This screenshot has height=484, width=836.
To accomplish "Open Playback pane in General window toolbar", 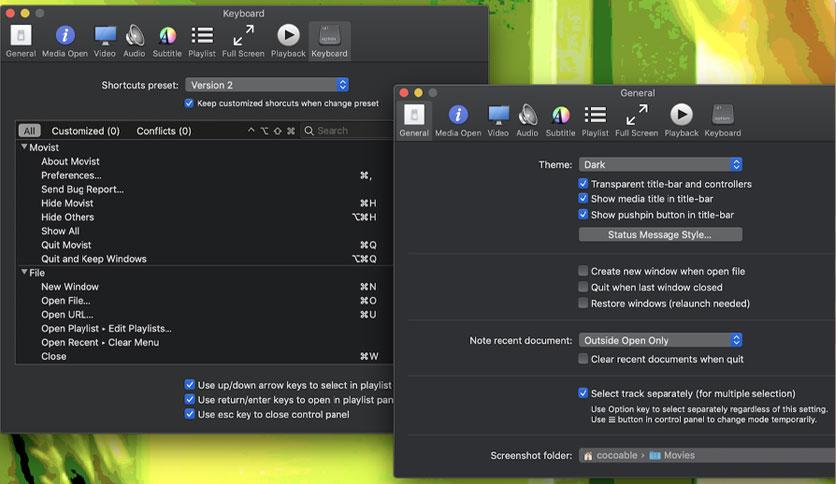I will tap(681, 120).
